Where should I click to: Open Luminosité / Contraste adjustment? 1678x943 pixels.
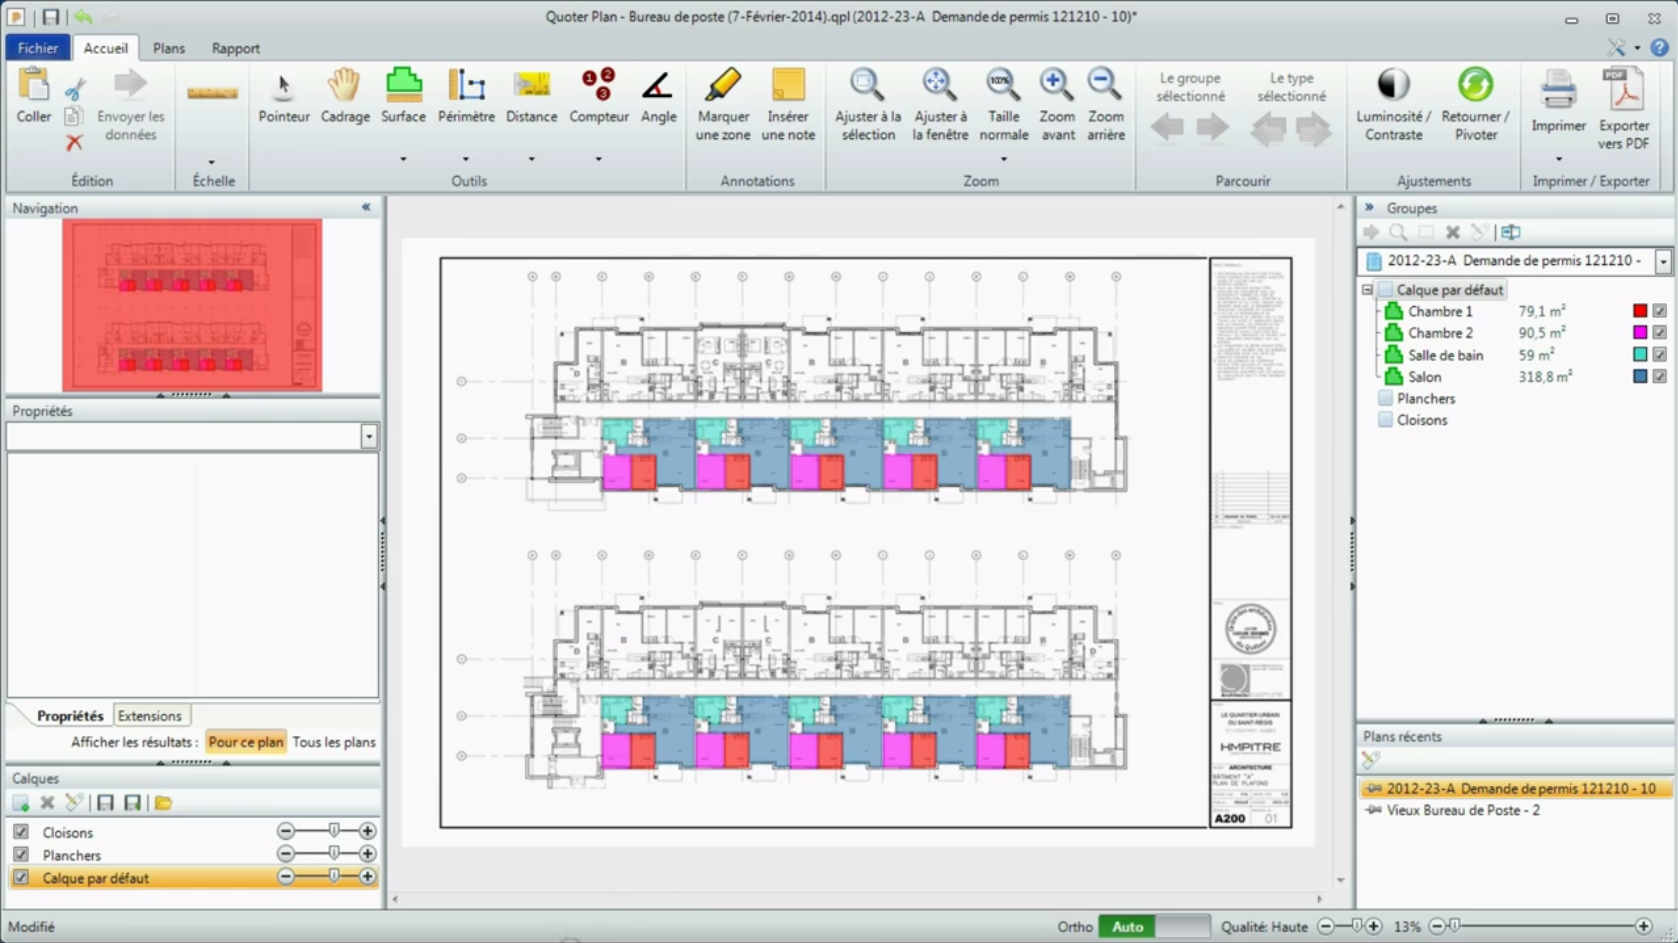coord(1393,103)
